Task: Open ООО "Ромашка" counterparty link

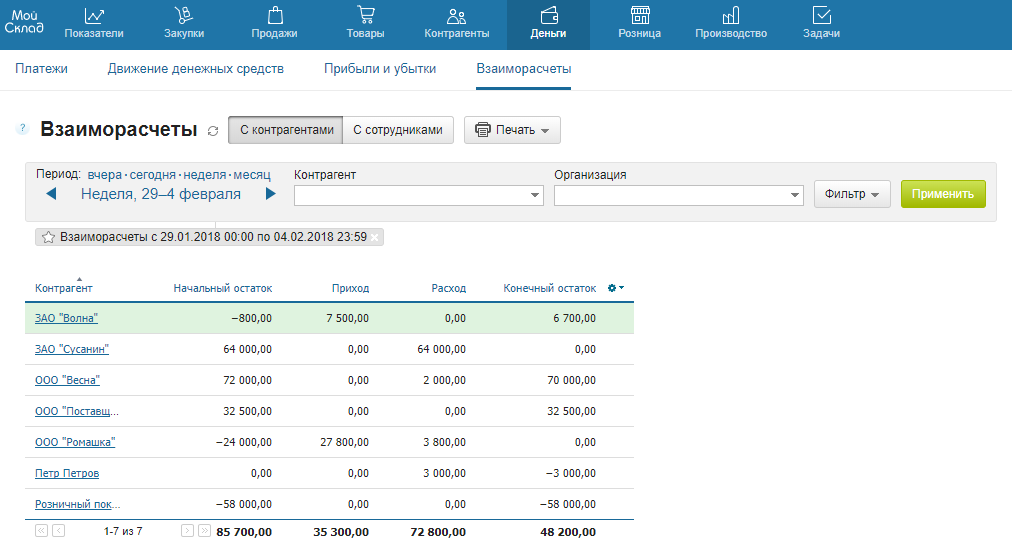Action: tap(75, 442)
